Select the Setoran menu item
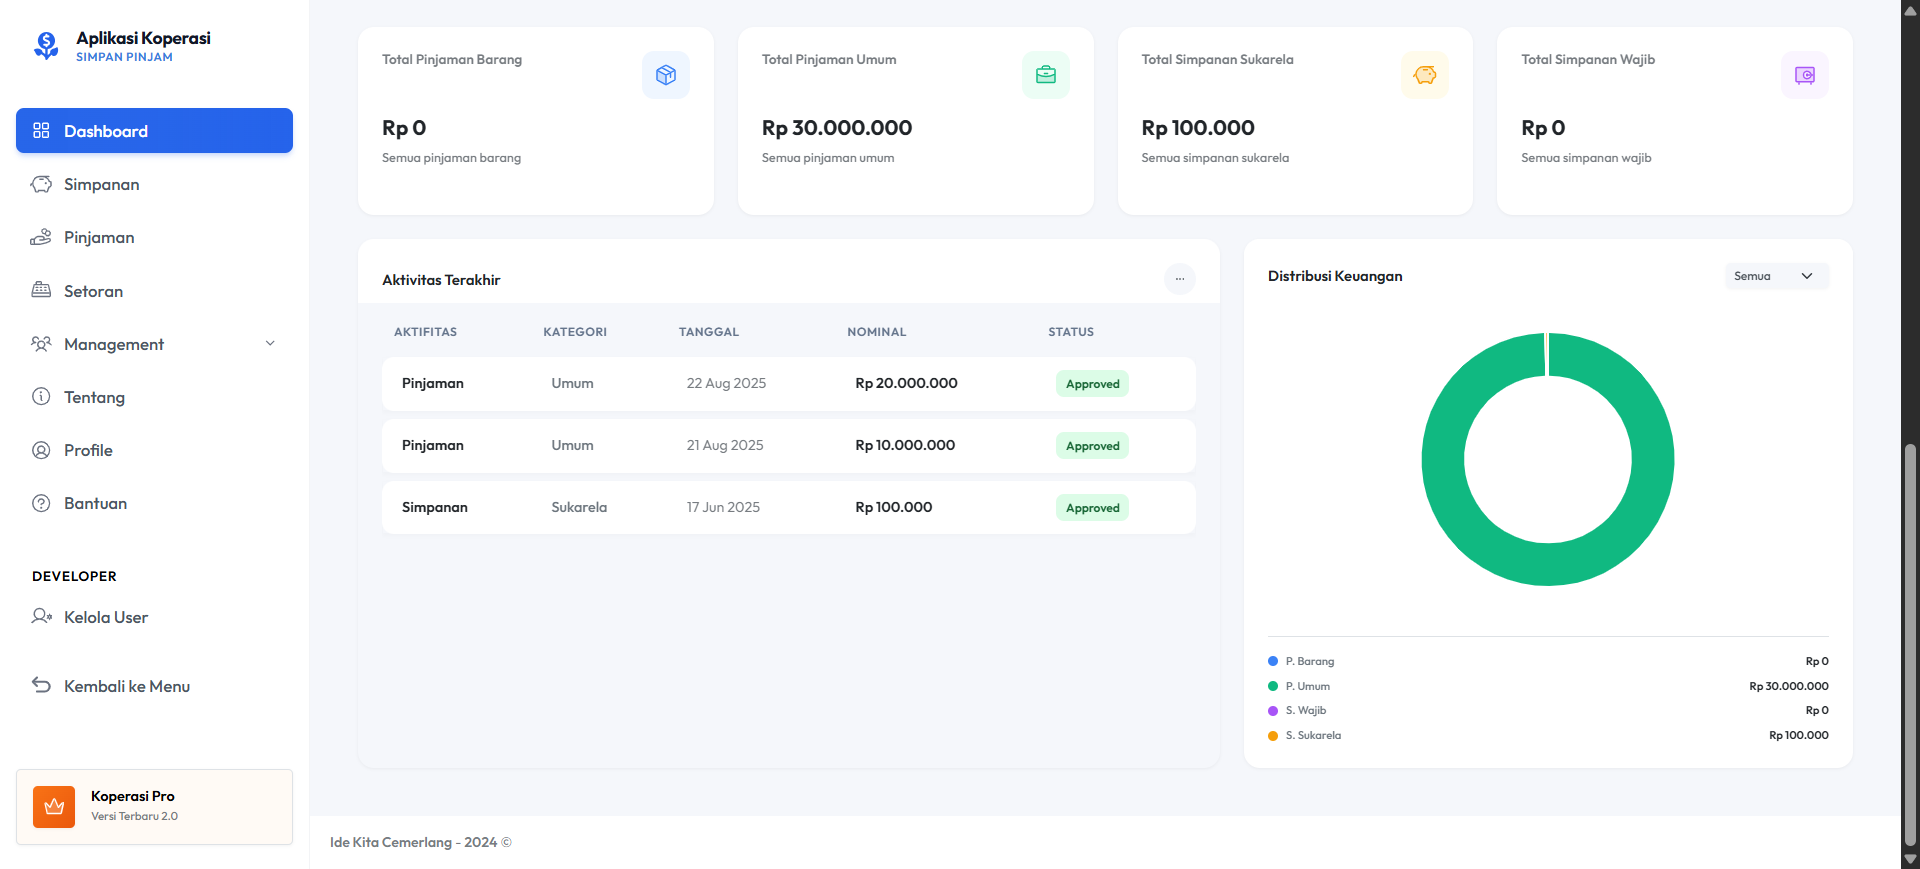1920x869 pixels. coord(154,291)
